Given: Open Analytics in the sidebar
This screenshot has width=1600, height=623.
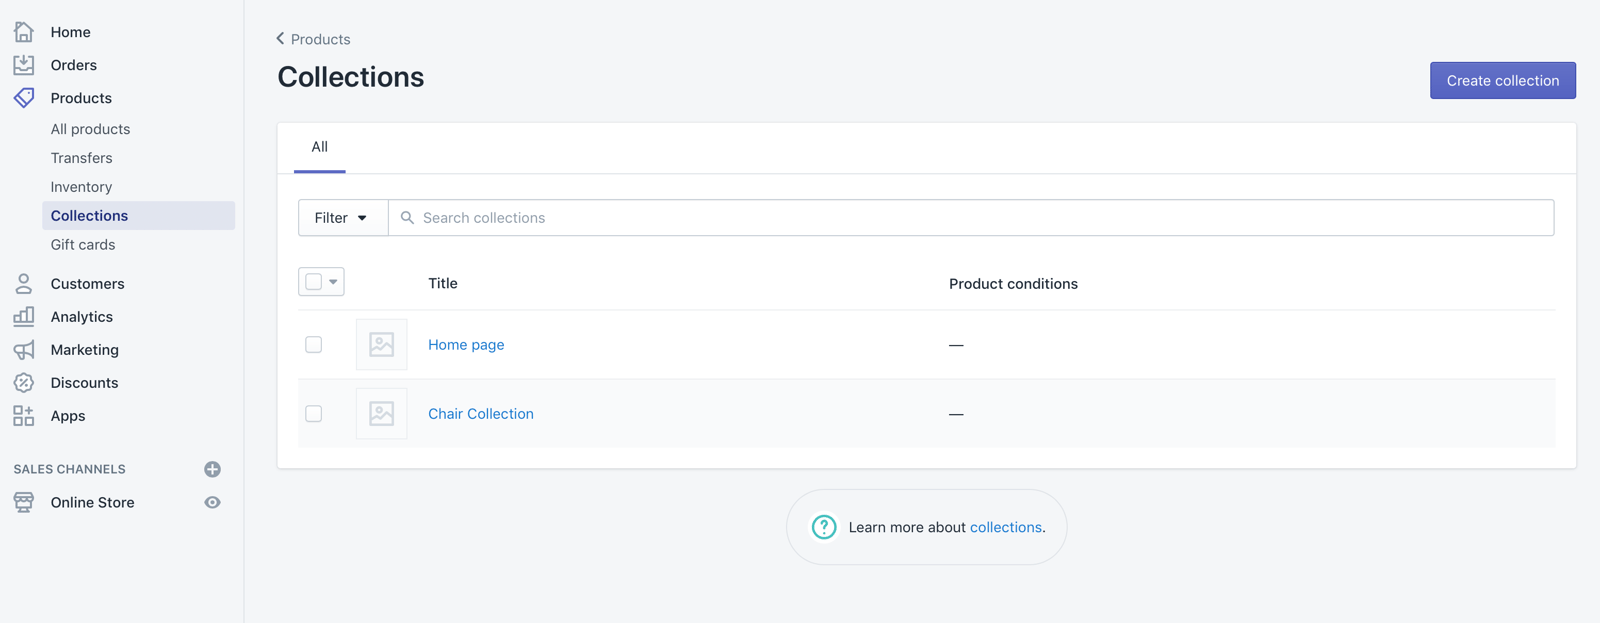Looking at the screenshot, I should pyautogui.click(x=82, y=317).
